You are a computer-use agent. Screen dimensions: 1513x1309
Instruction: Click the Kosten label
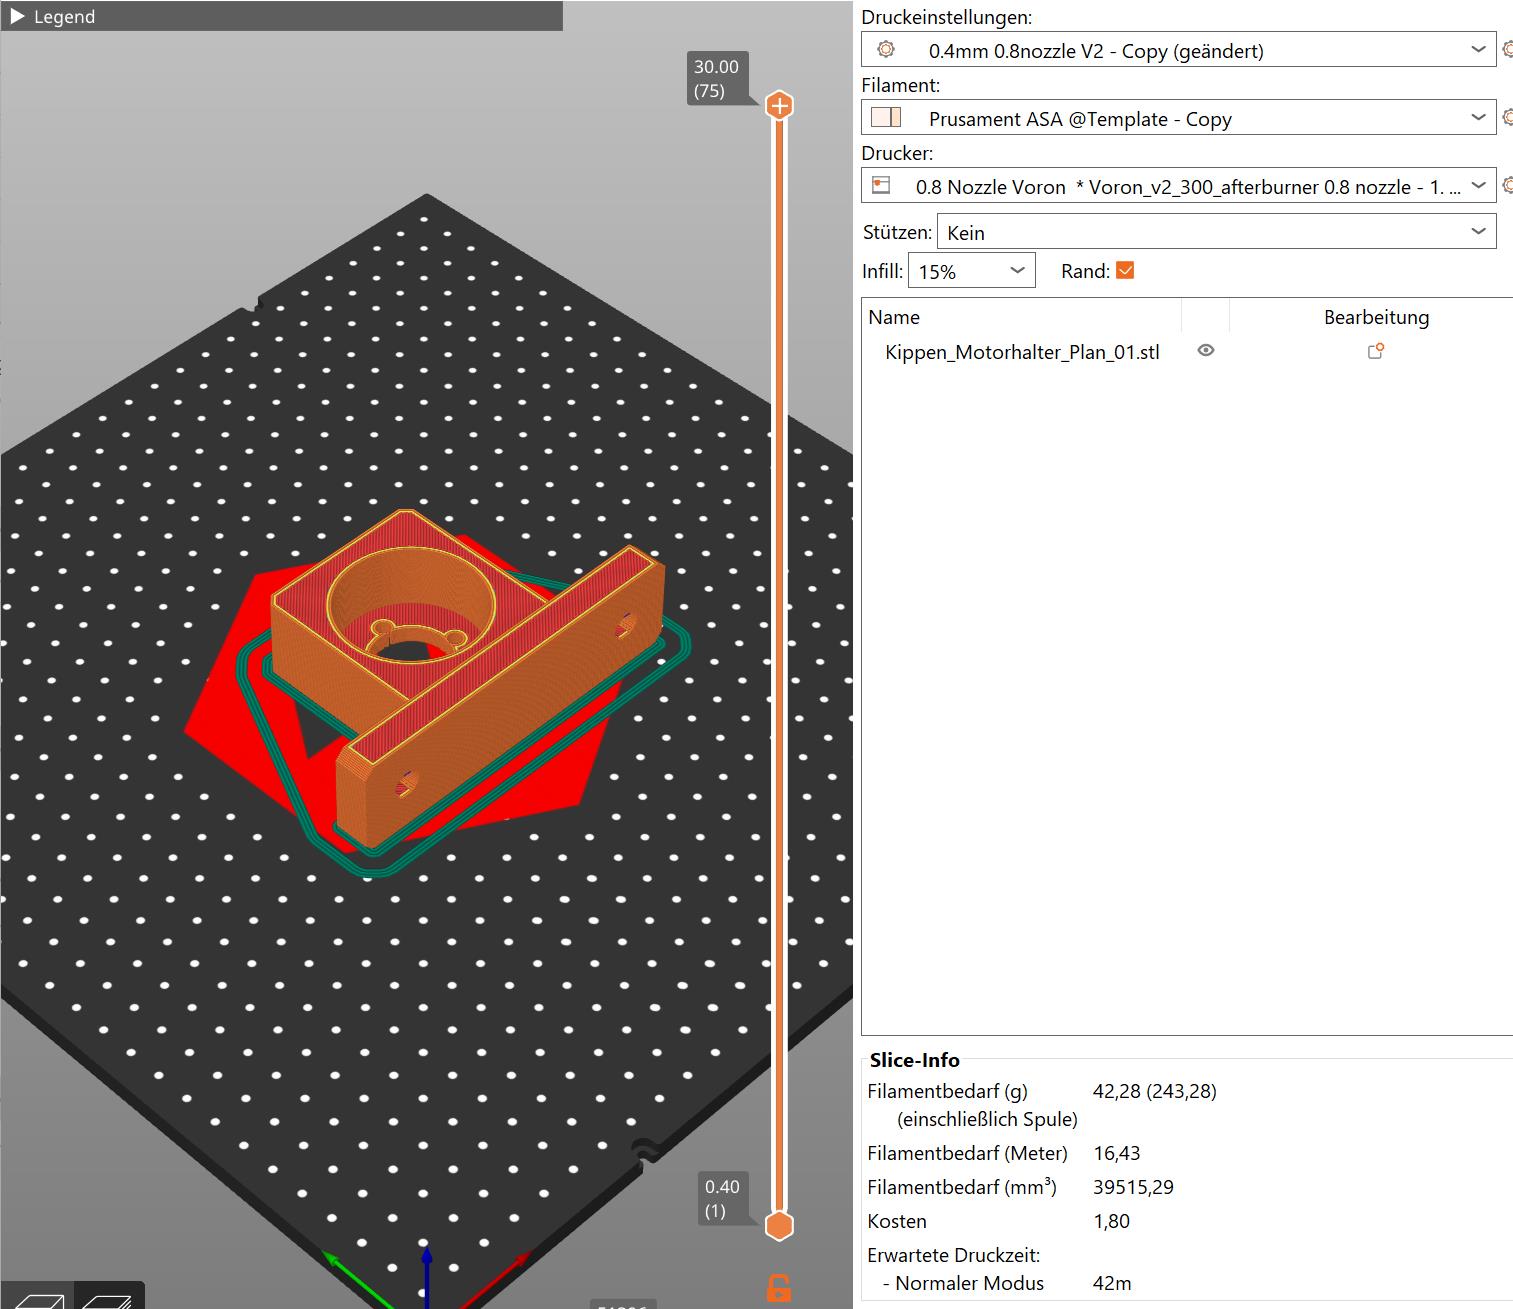tap(897, 1221)
